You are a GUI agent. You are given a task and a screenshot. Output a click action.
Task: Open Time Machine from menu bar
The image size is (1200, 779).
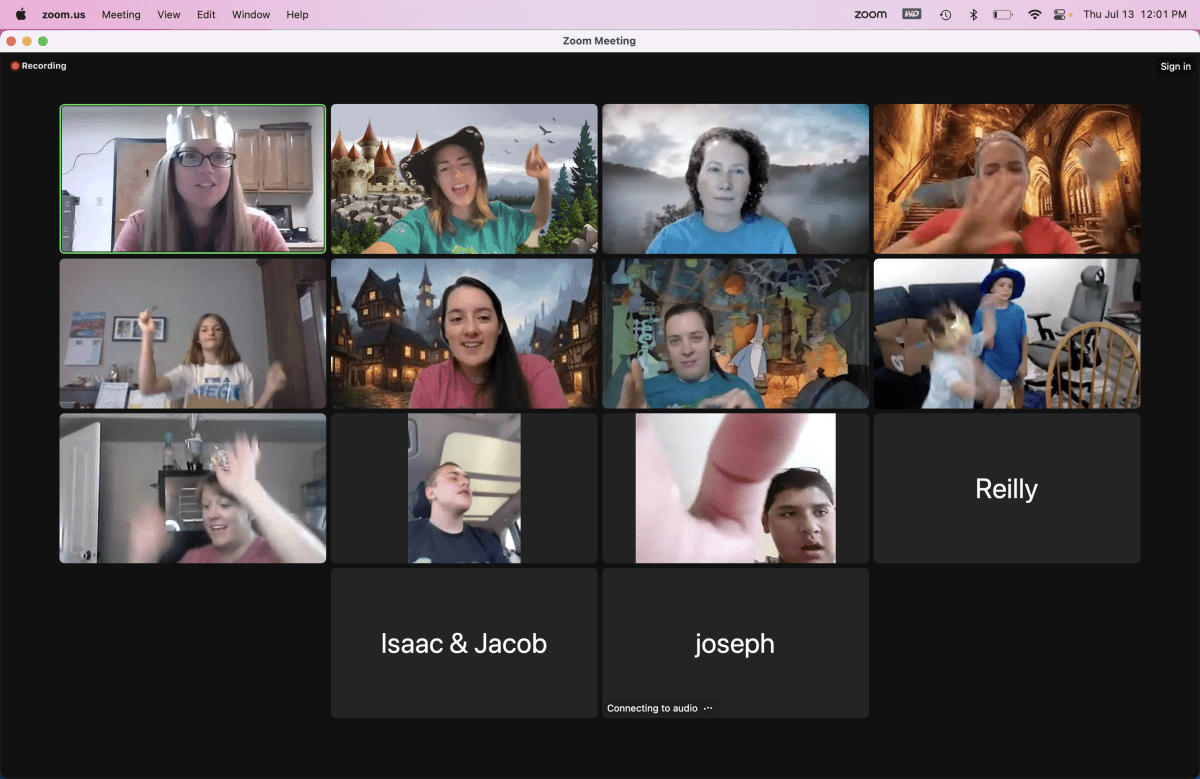[945, 15]
